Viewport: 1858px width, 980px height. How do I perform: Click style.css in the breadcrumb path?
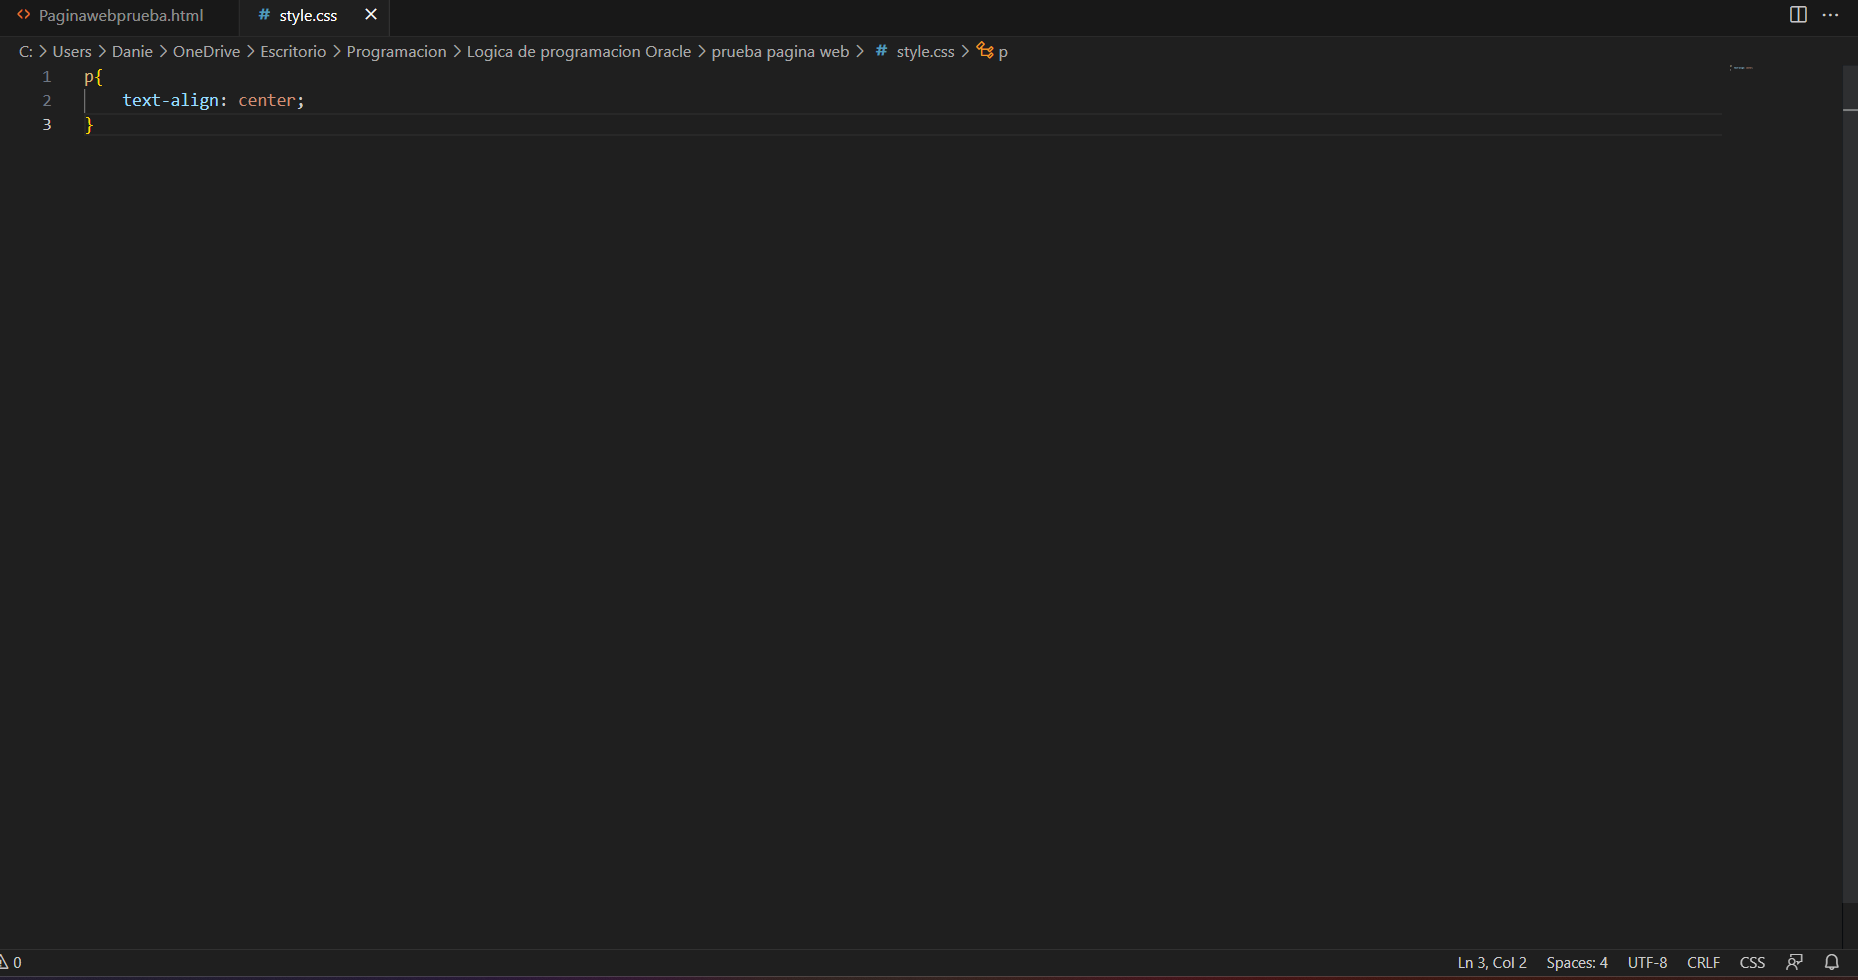[x=925, y=51]
